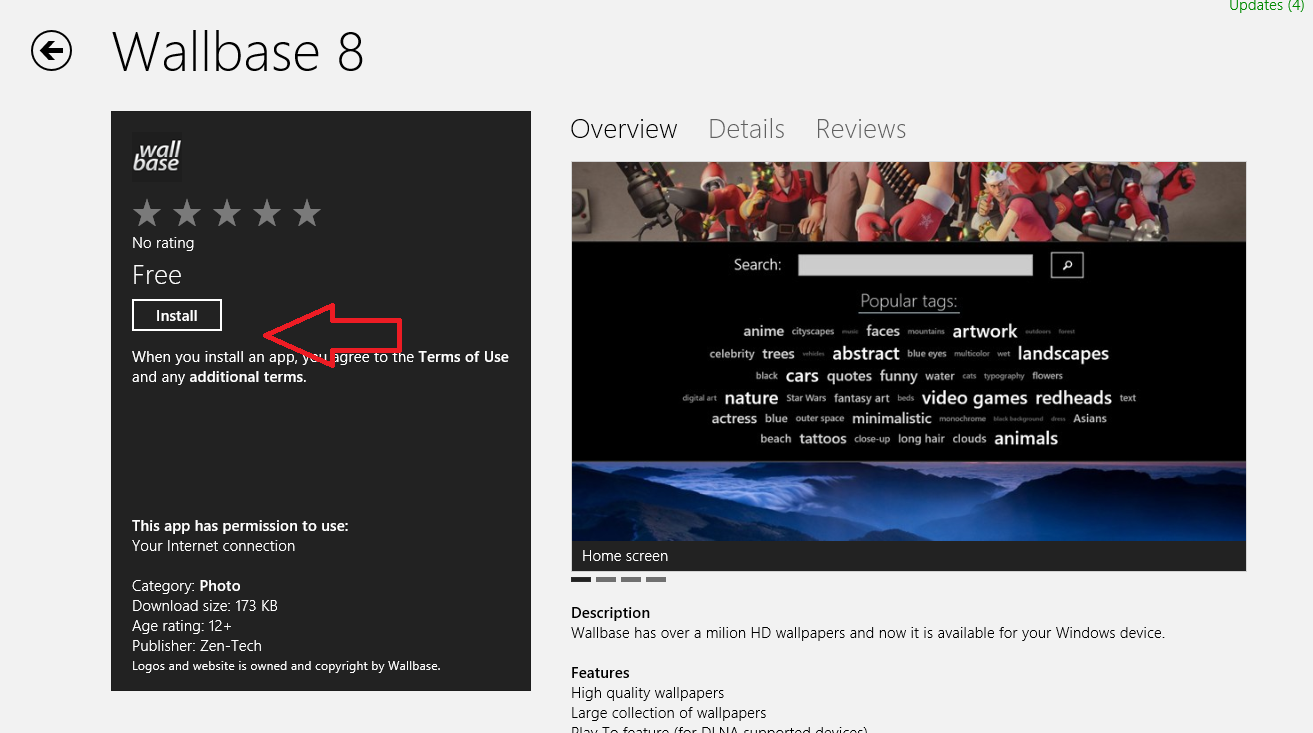Click the Wallbase 8 page title
1313x733 pixels.
click(x=238, y=52)
